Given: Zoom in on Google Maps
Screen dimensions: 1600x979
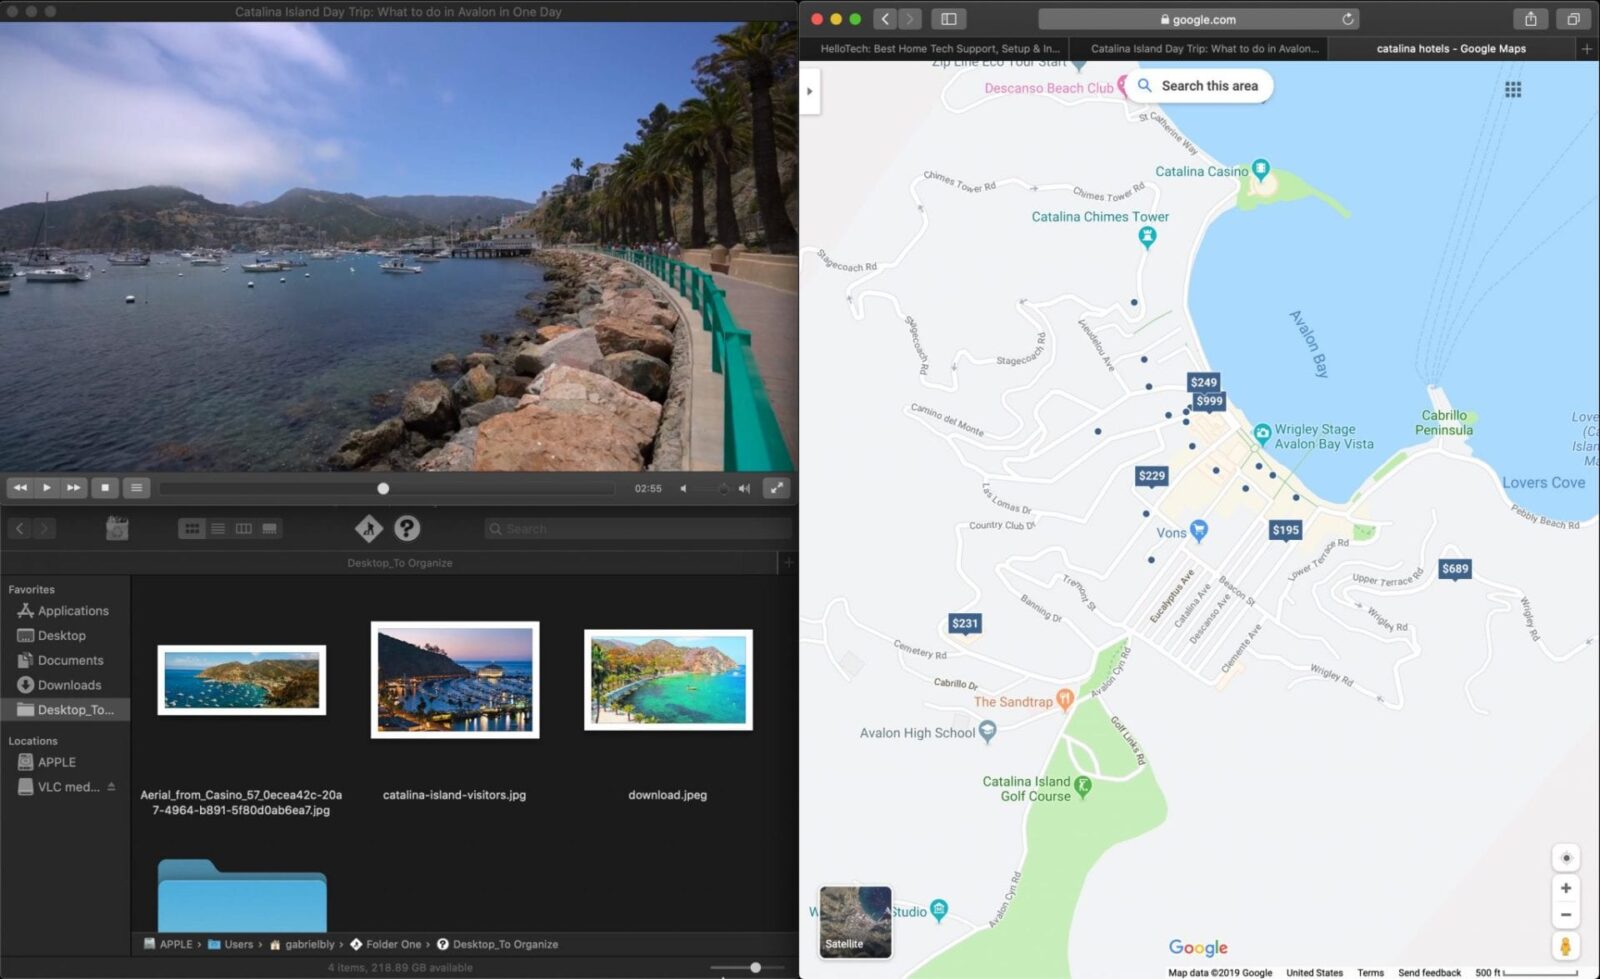Looking at the screenshot, I should click(1566, 888).
